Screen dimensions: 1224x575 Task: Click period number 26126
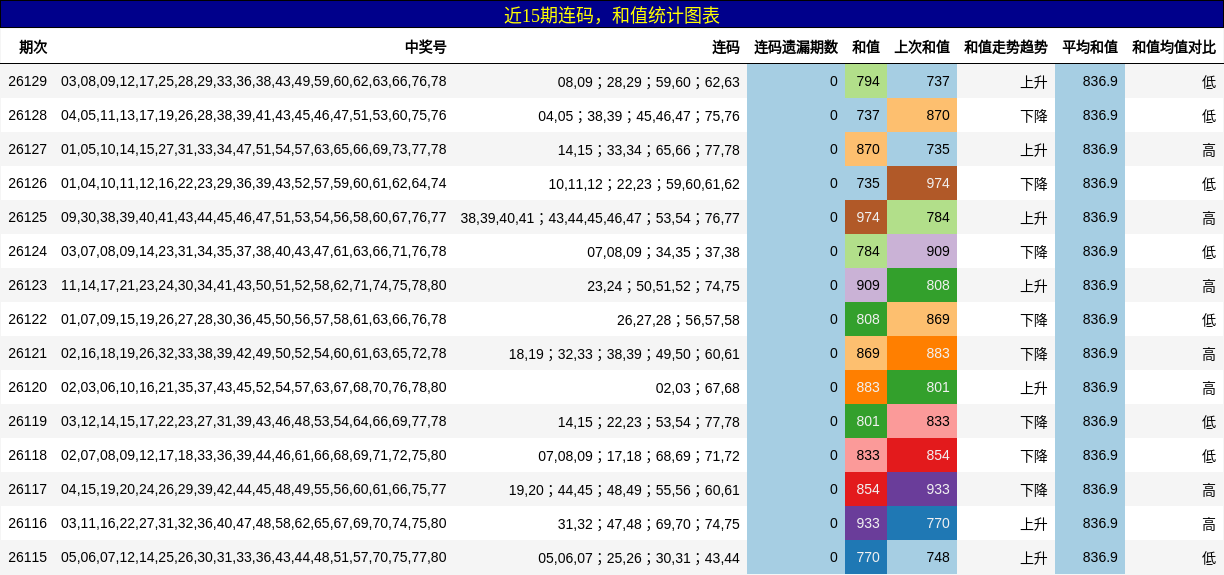[27, 183]
